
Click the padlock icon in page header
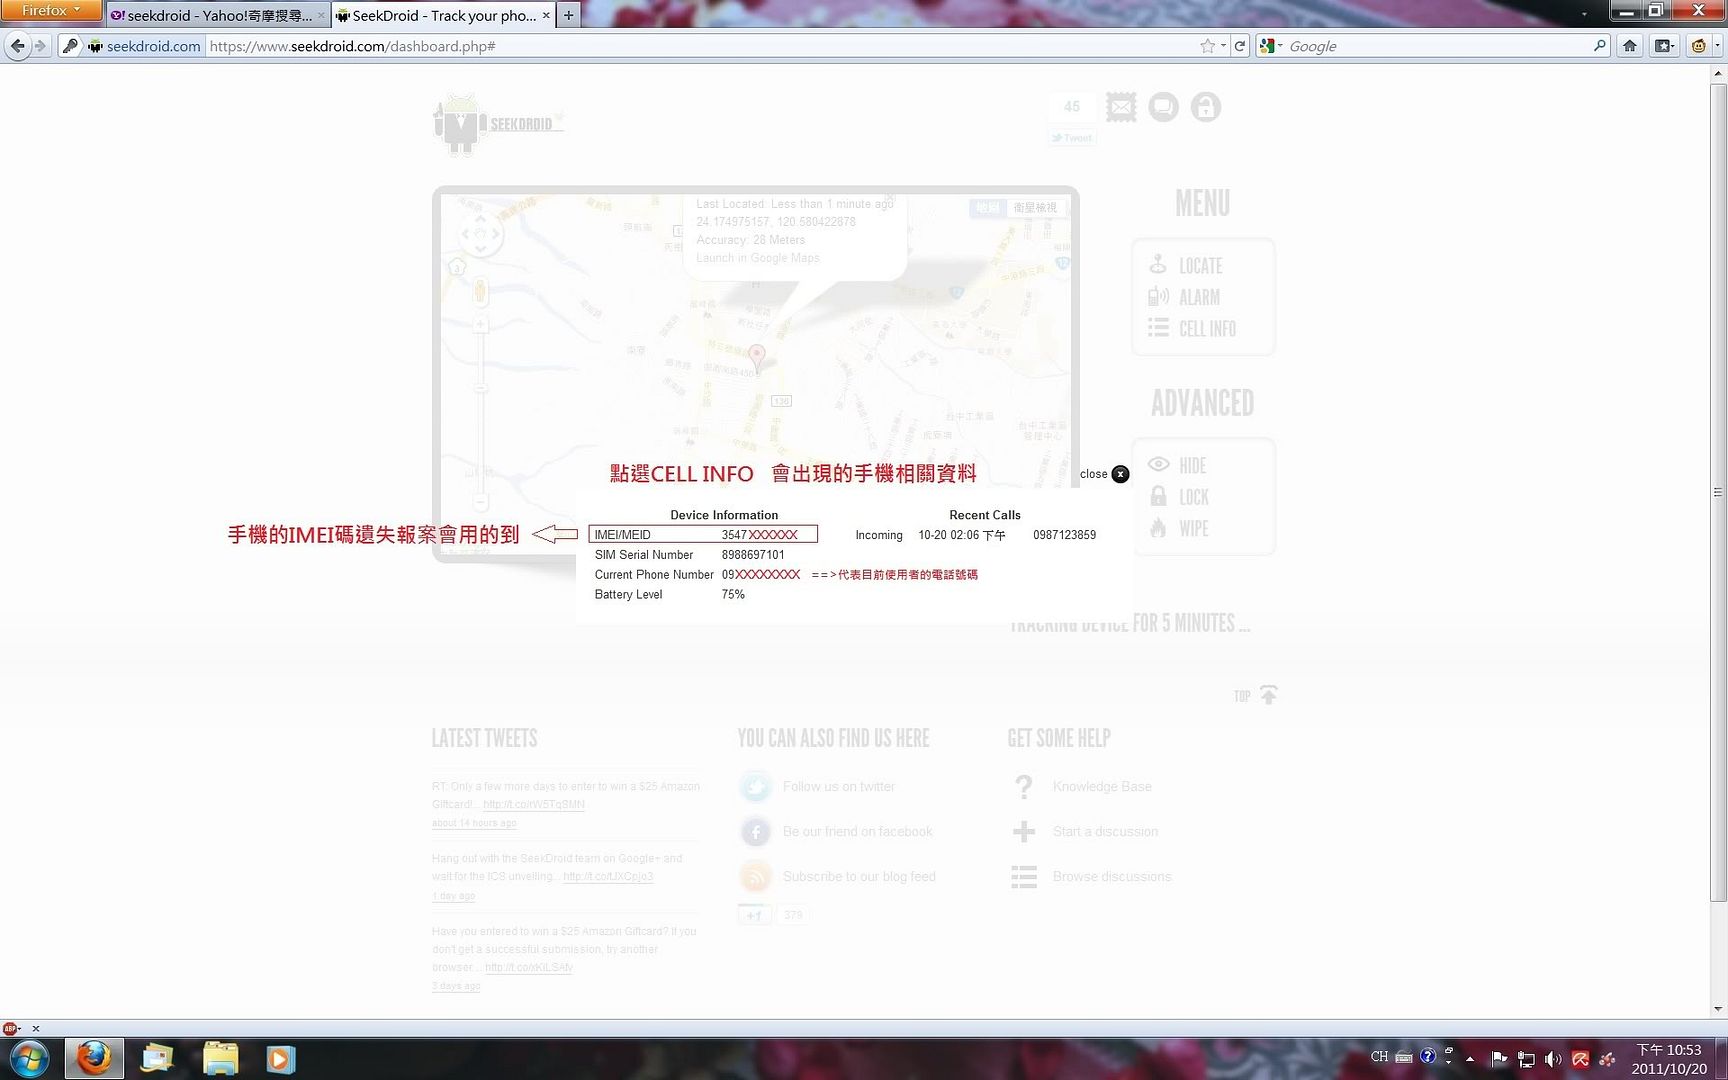coord(1205,107)
